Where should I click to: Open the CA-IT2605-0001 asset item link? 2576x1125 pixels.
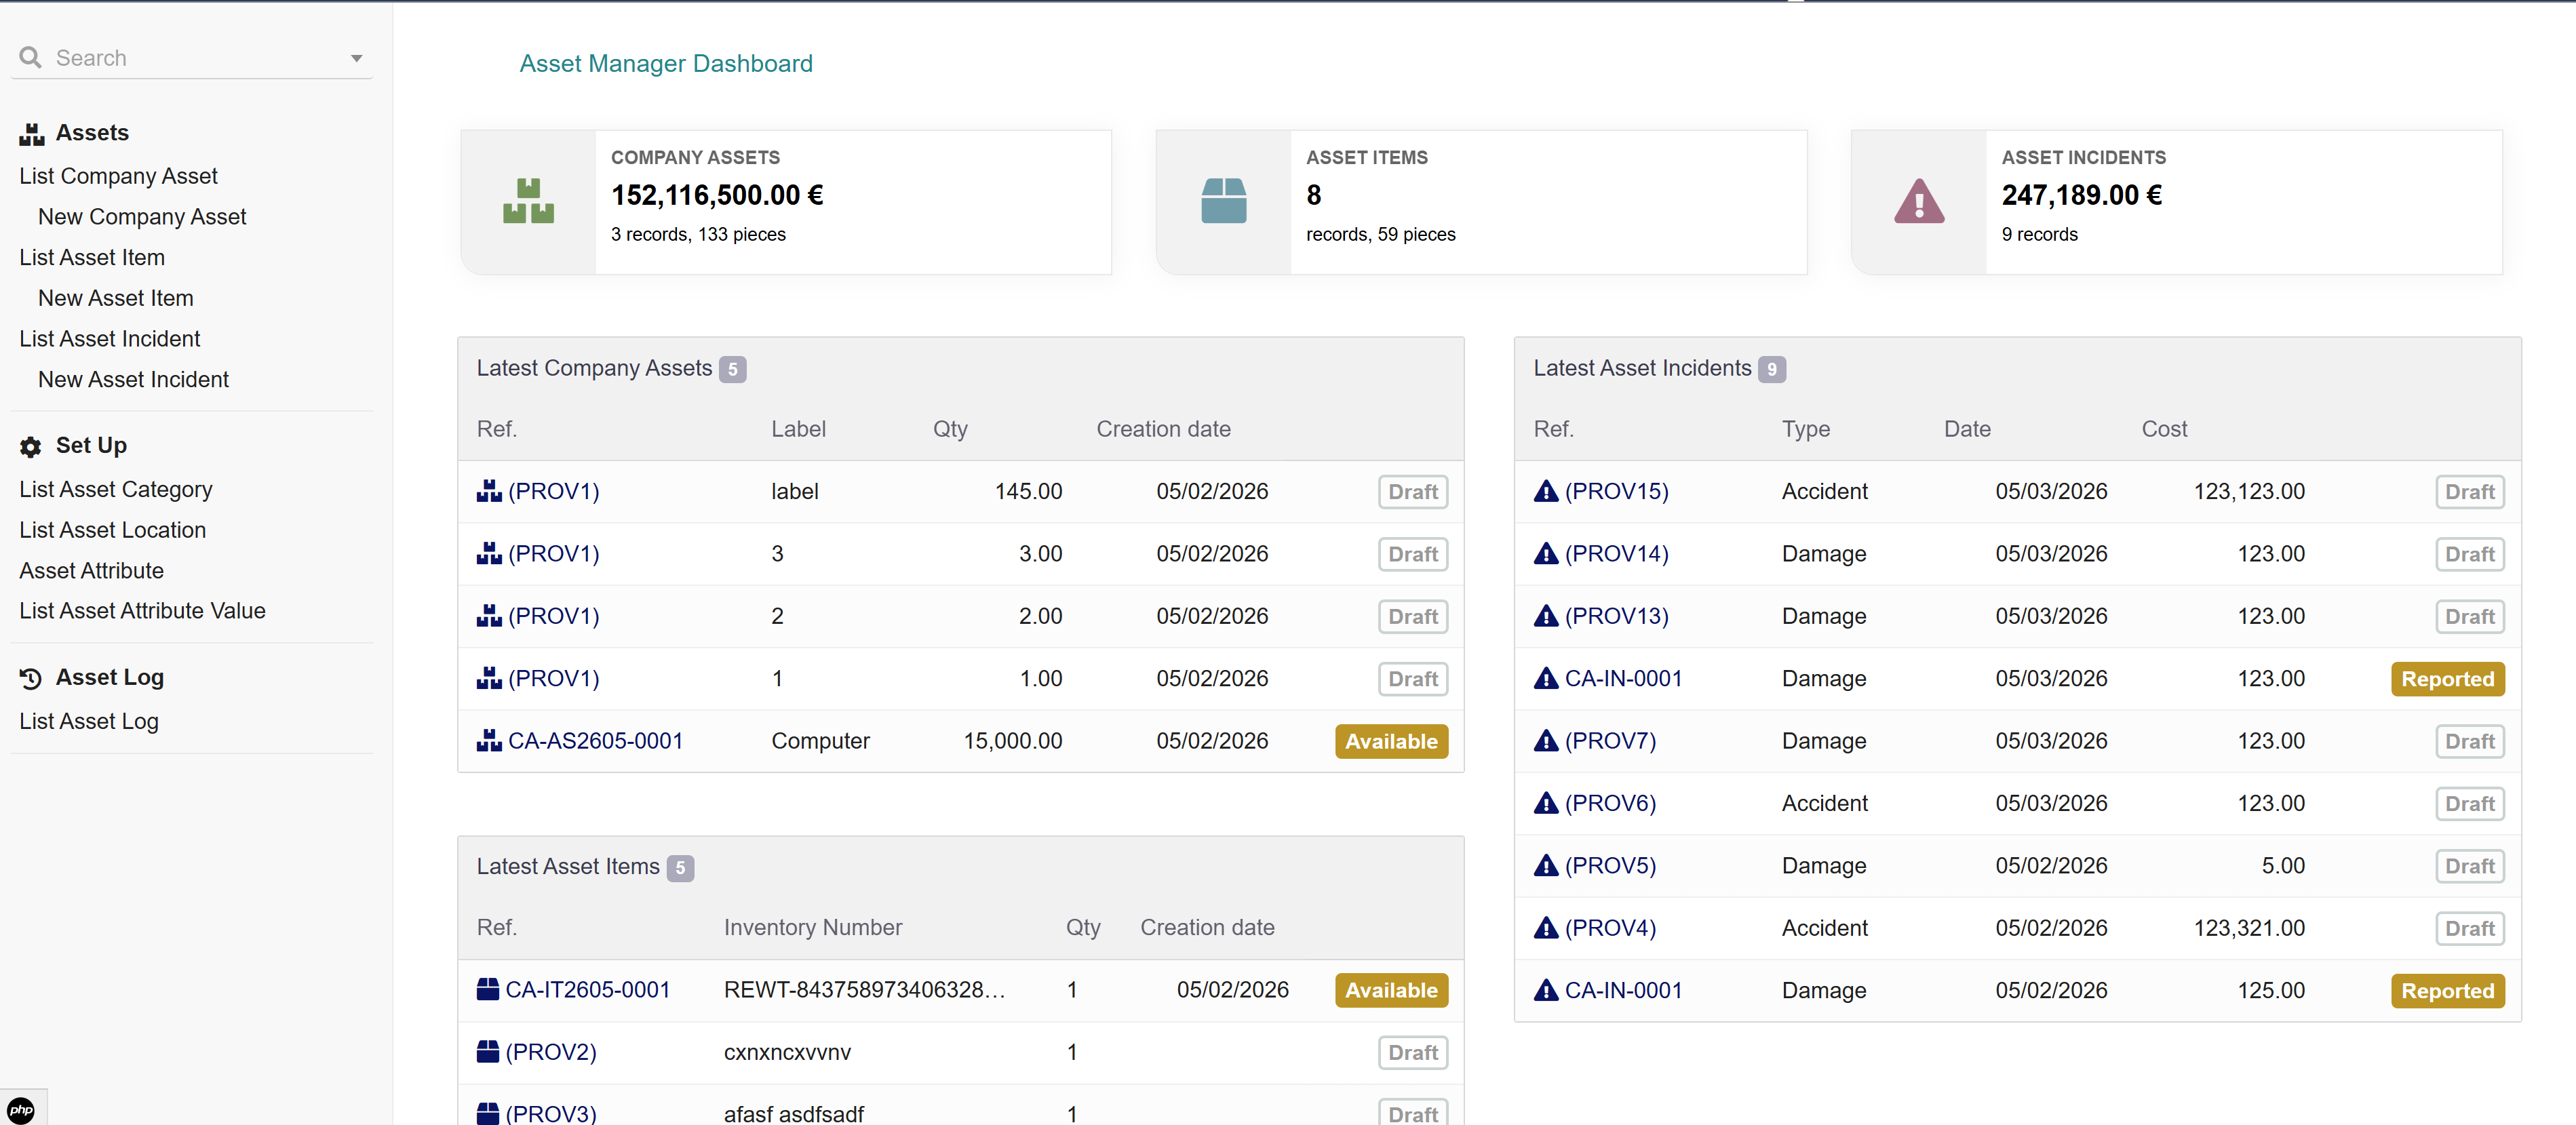coord(588,990)
